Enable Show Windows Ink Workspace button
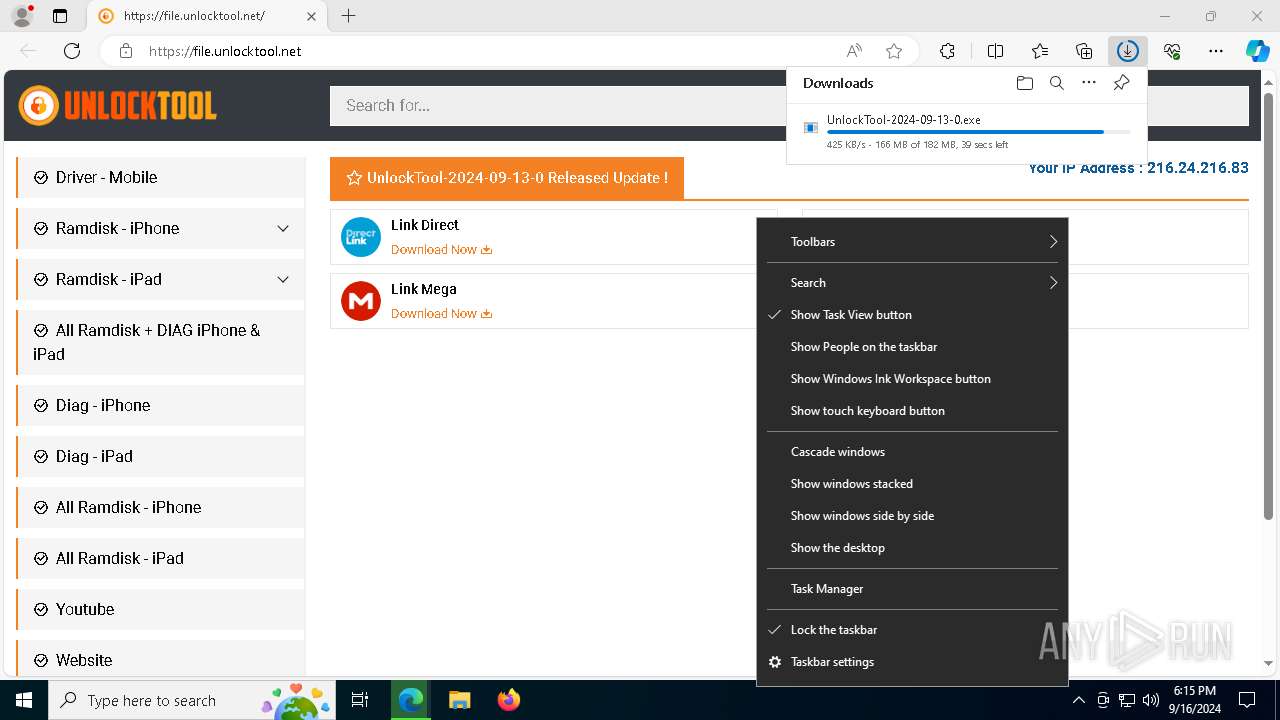The image size is (1280, 720). pyautogui.click(x=912, y=379)
